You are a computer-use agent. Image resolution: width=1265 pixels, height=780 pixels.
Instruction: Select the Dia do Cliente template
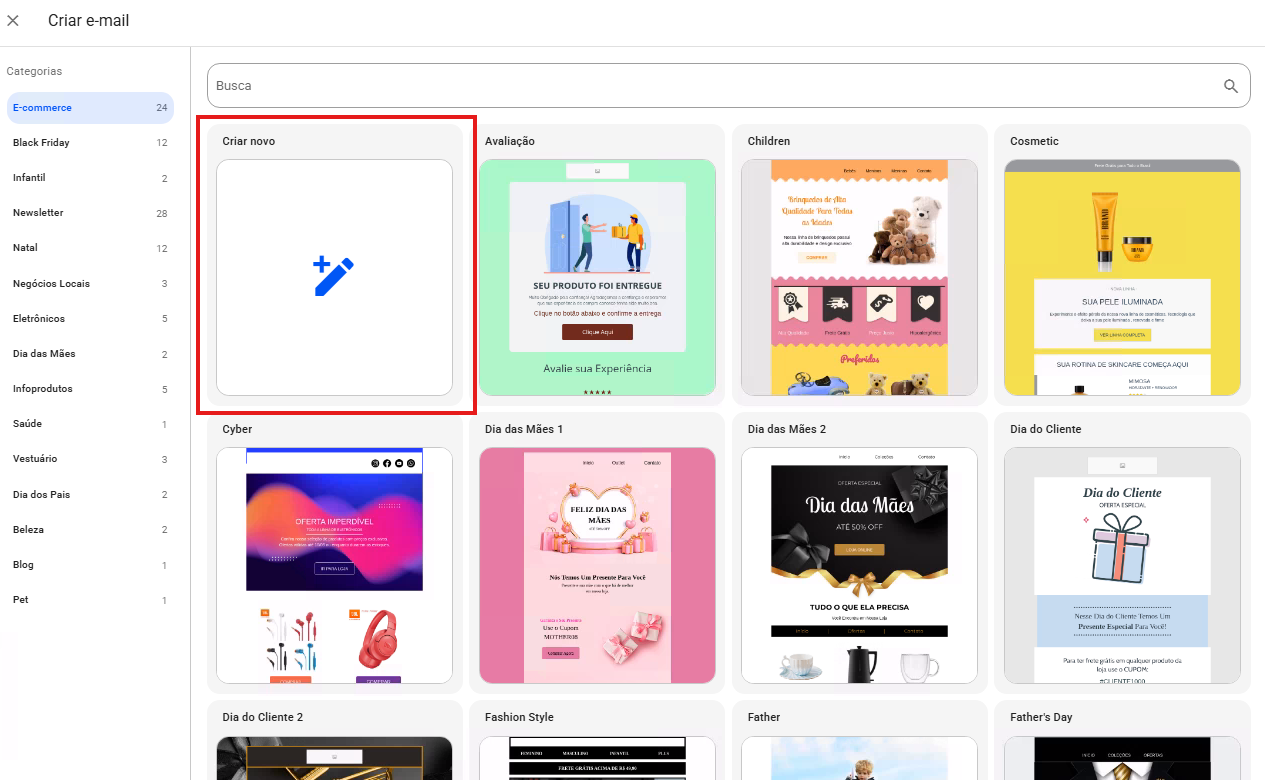pos(1122,565)
